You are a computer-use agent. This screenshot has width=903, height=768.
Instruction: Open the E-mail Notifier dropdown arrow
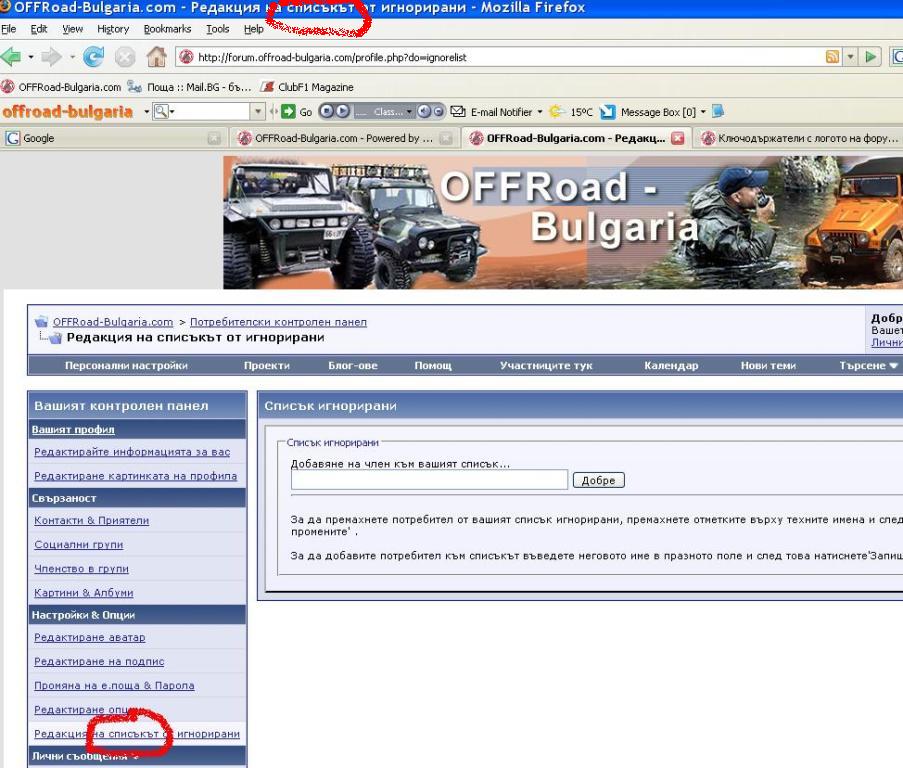[540, 112]
